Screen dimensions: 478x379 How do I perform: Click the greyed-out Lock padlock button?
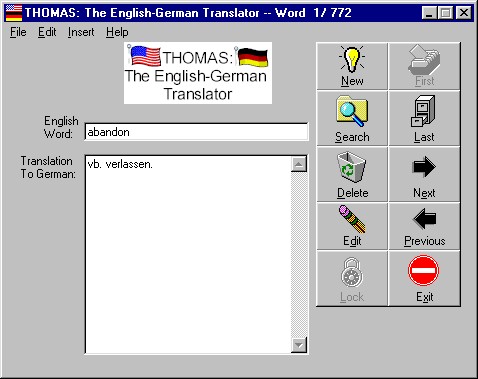click(x=352, y=278)
